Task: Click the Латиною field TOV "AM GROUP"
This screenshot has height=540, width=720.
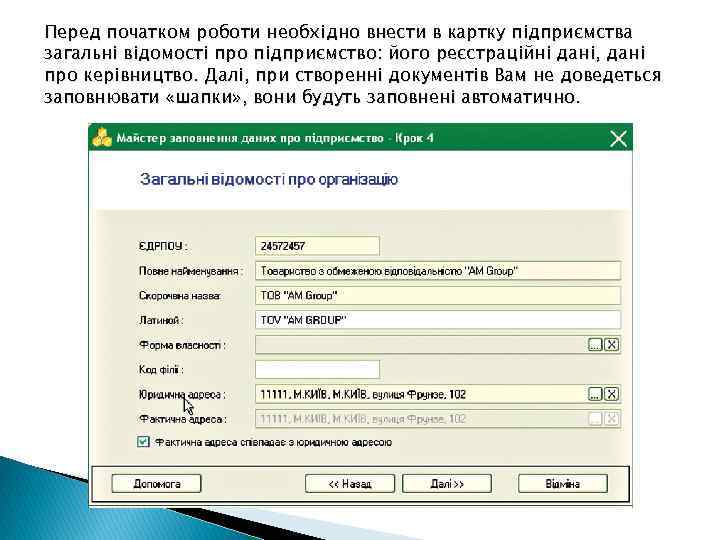Action: [438, 320]
